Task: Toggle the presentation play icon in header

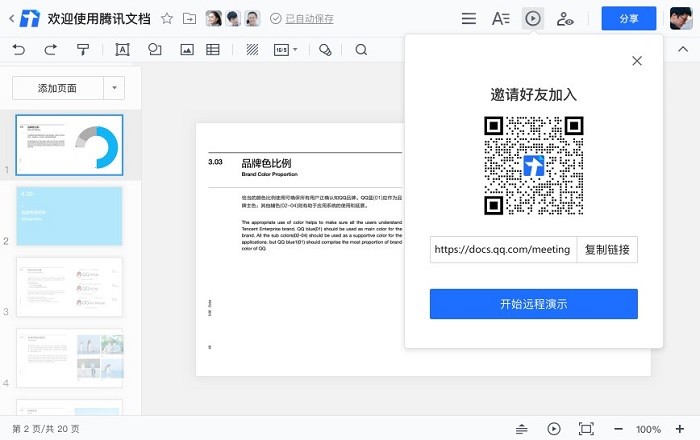Action: point(533,18)
